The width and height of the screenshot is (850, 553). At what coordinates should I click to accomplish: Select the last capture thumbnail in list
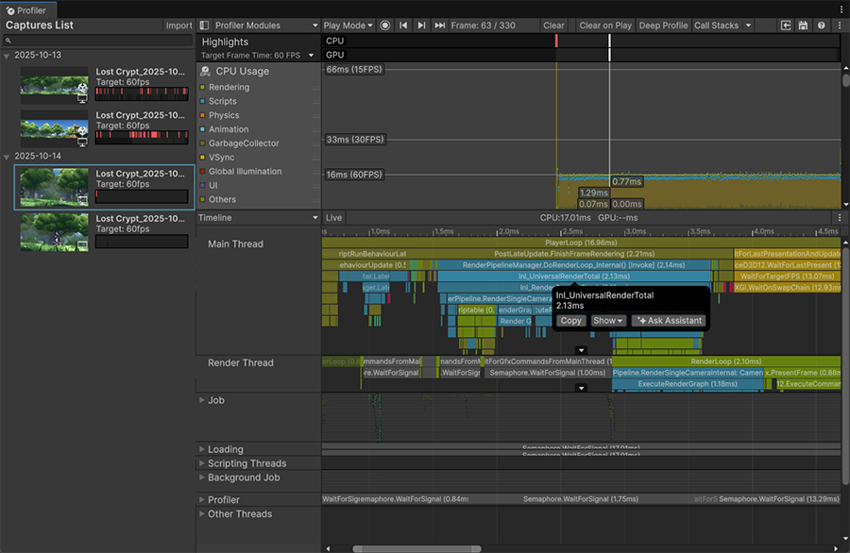tap(54, 232)
